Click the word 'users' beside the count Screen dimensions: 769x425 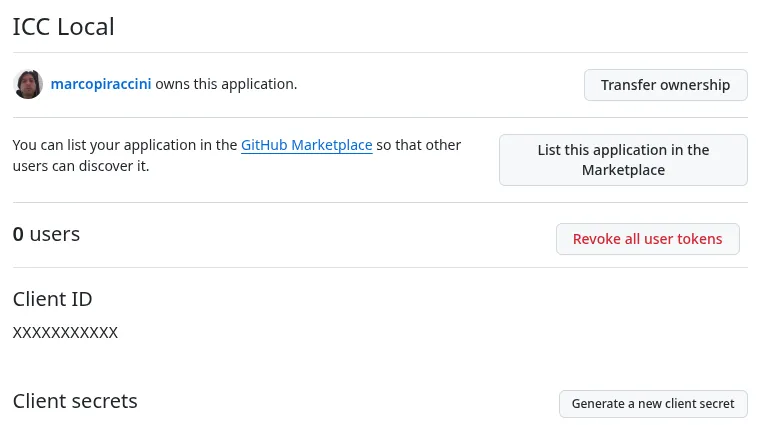click(x=54, y=235)
